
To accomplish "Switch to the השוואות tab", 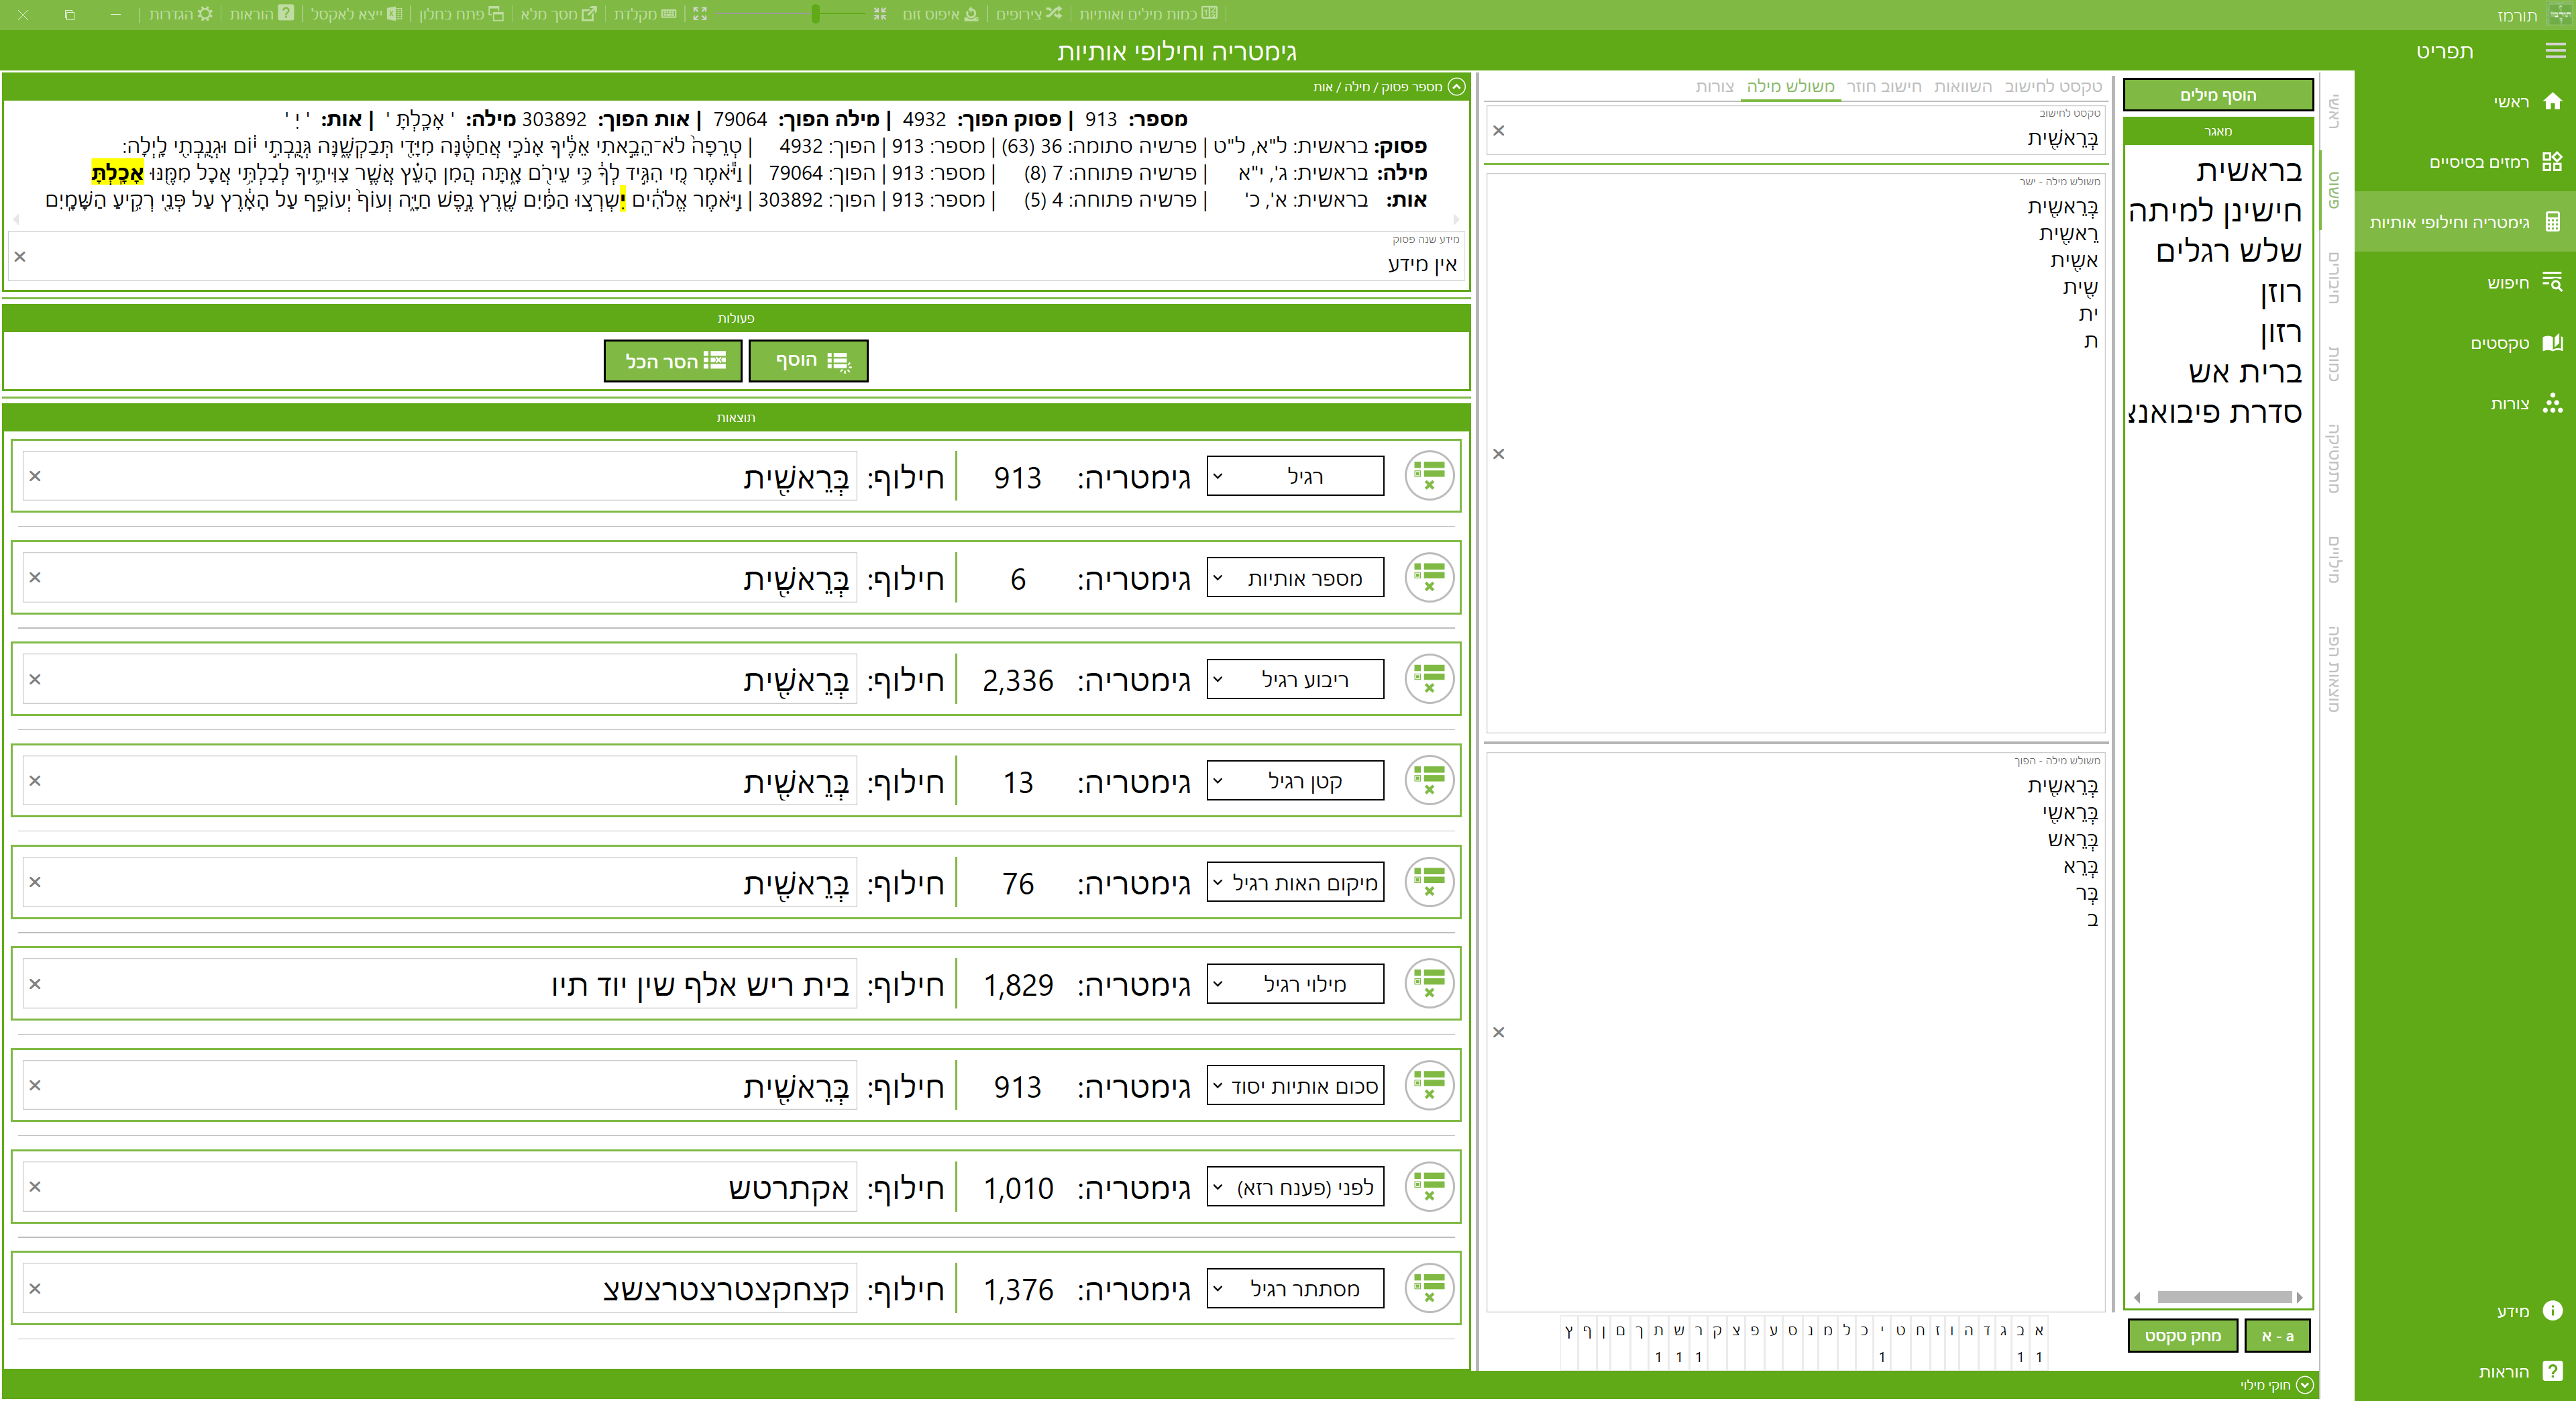I will 1962,87.
